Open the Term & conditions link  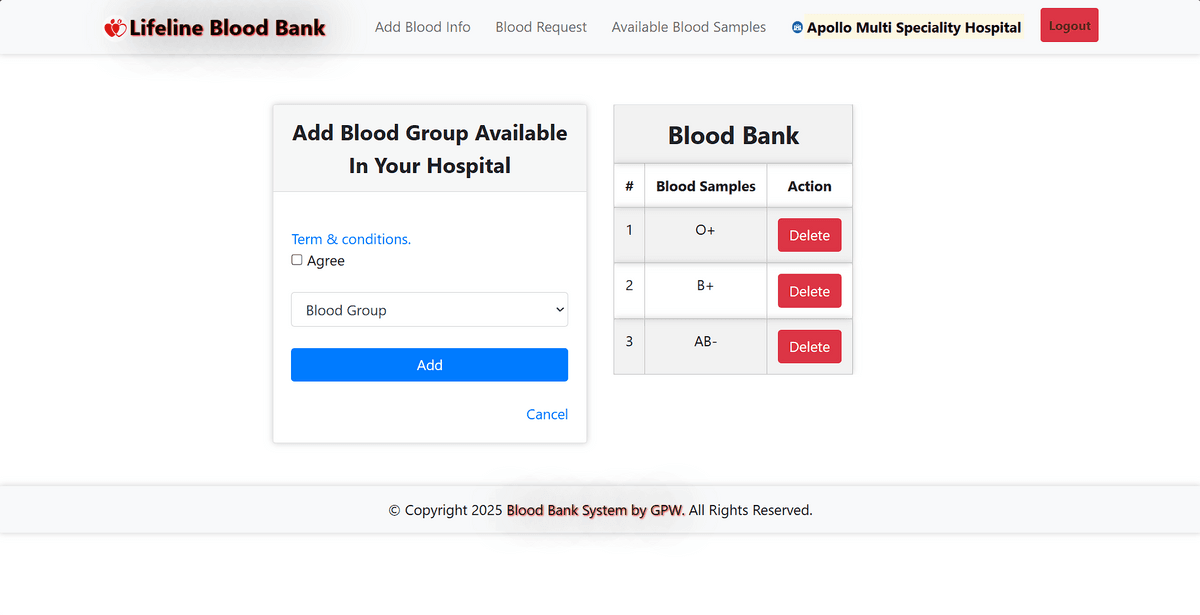click(x=351, y=239)
